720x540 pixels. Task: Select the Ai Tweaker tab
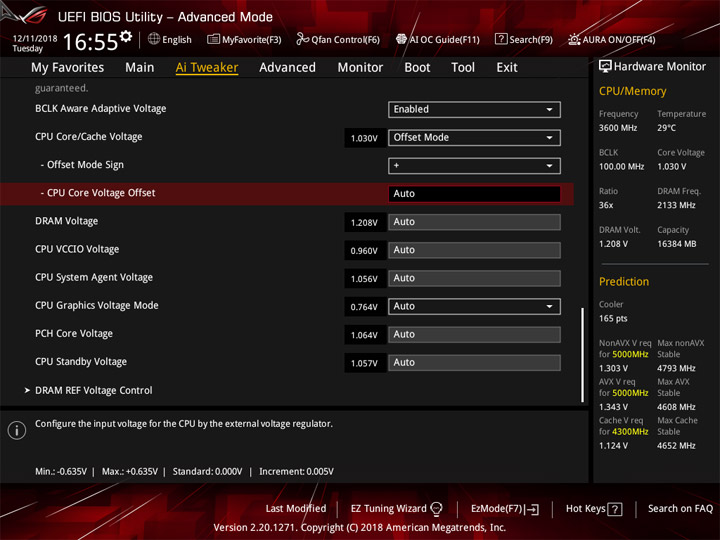(x=207, y=68)
